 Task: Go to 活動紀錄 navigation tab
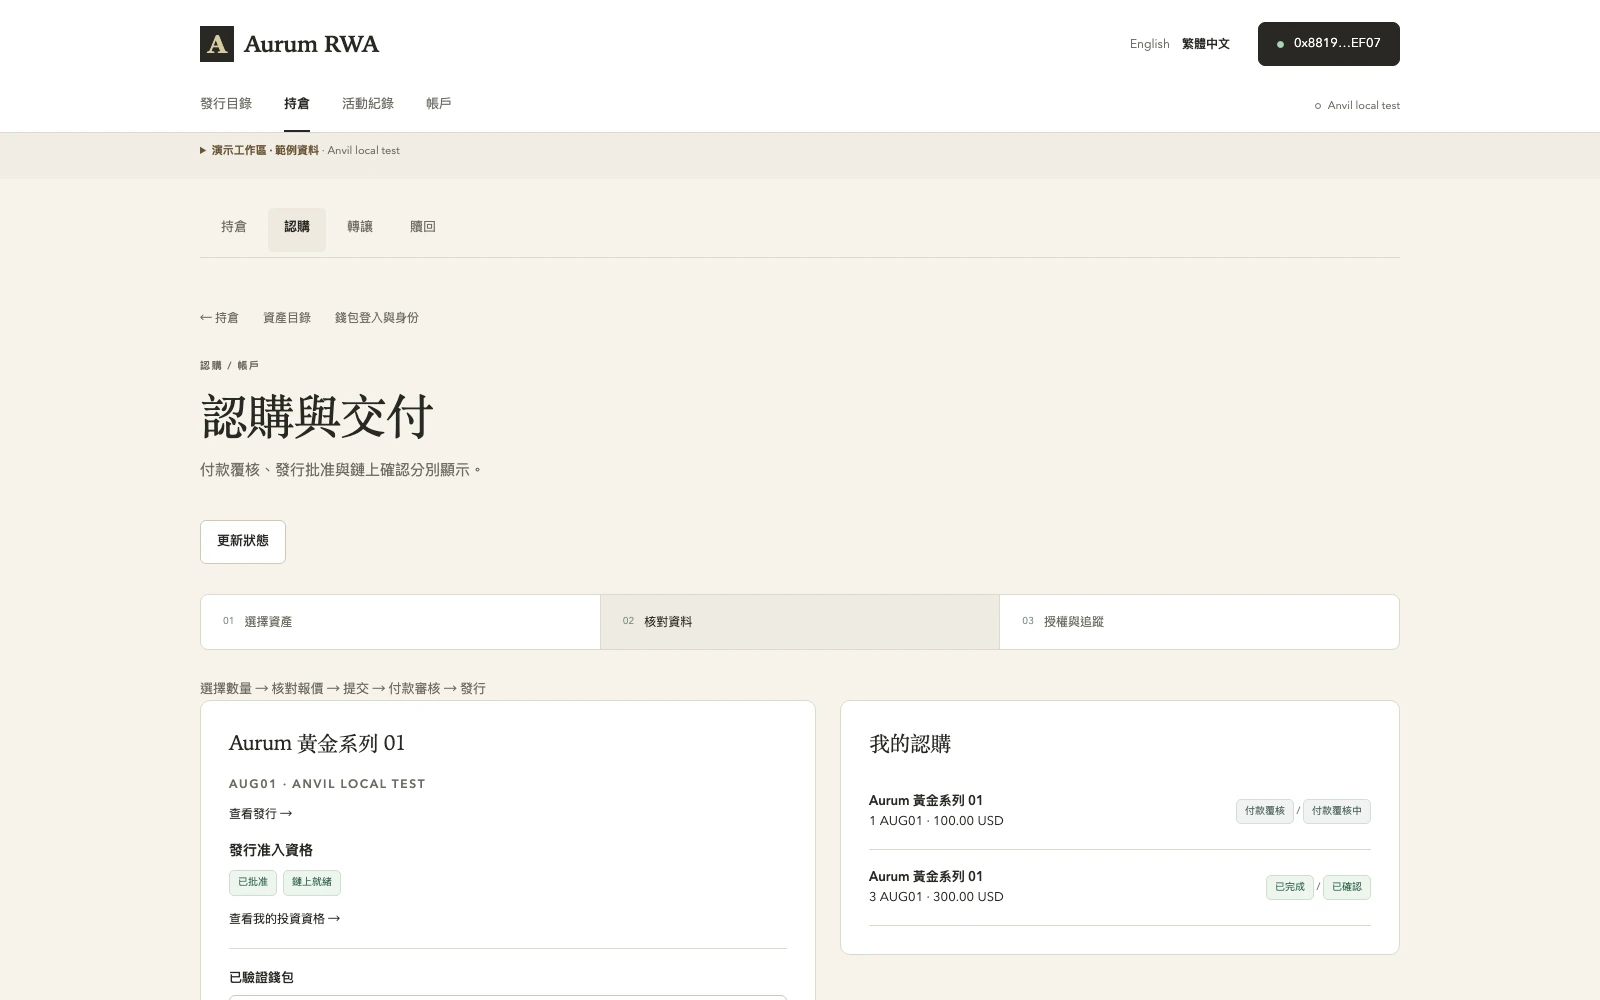368,104
